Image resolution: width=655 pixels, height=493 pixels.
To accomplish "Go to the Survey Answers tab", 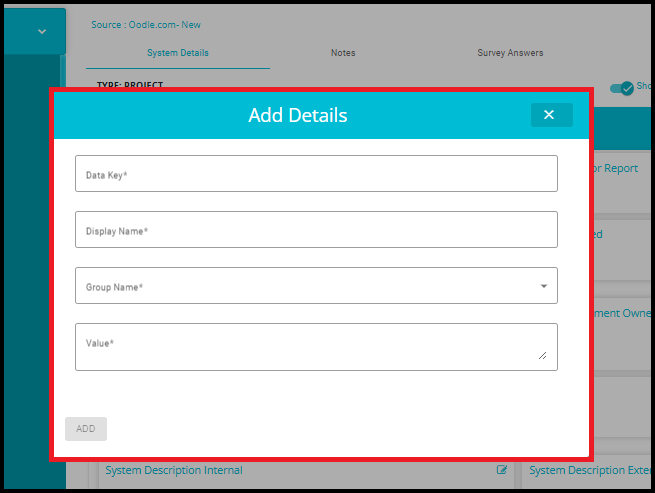I will coord(510,53).
